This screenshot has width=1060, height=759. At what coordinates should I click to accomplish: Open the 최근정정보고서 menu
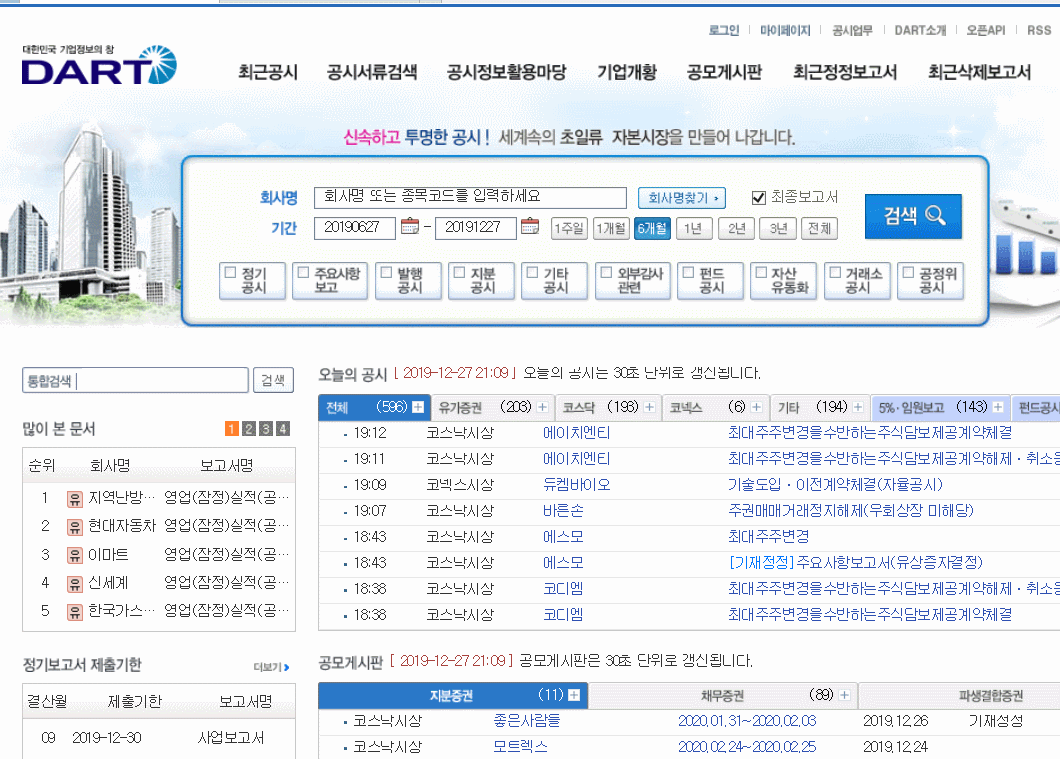click(845, 72)
